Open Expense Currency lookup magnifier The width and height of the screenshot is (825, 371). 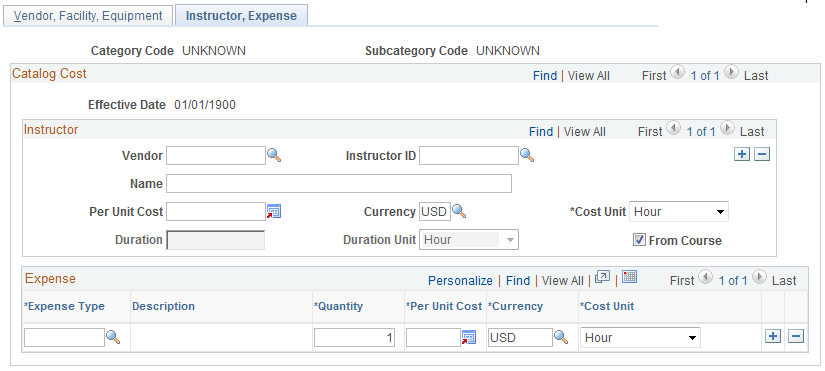point(561,337)
